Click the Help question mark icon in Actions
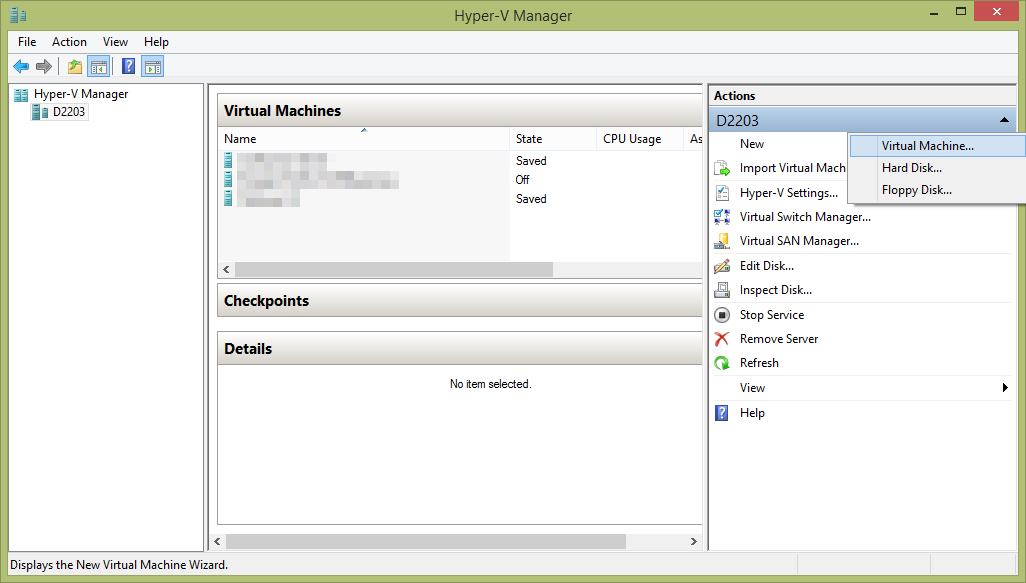The width and height of the screenshot is (1026, 583). (722, 413)
